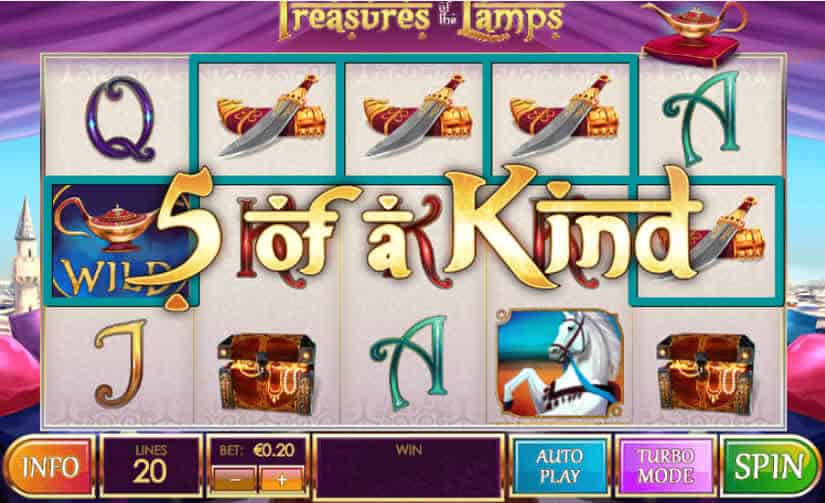Select the LINES 20 panel

tap(150, 466)
